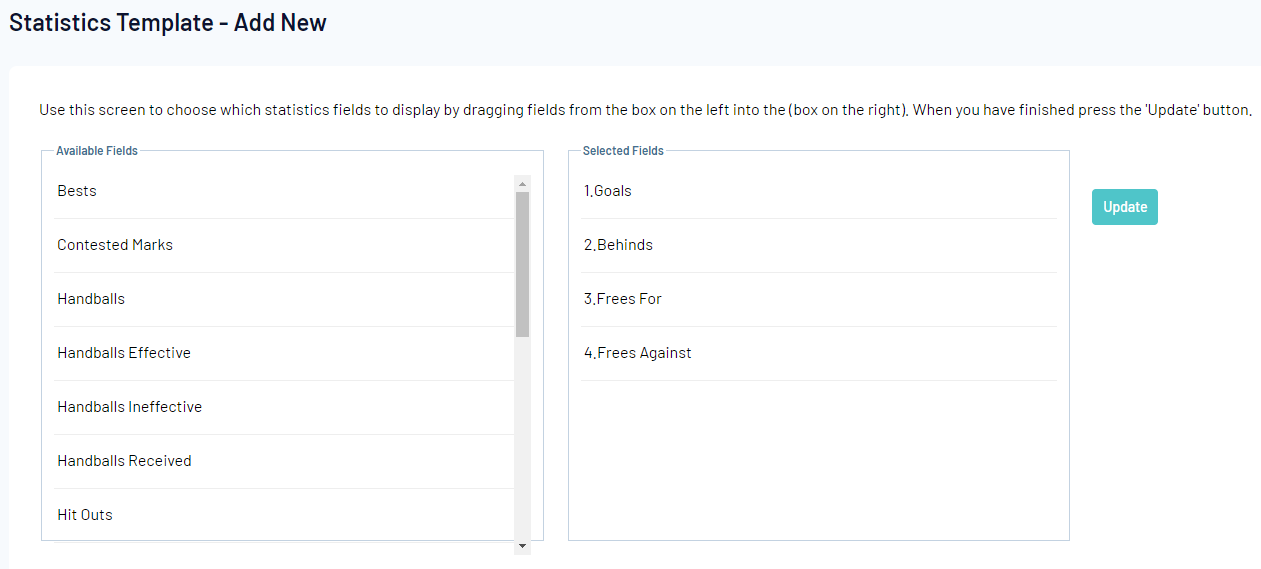This screenshot has width=1261, height=569.
Task: Click the Frees Against selected field
Action: (x=638, y=353)
